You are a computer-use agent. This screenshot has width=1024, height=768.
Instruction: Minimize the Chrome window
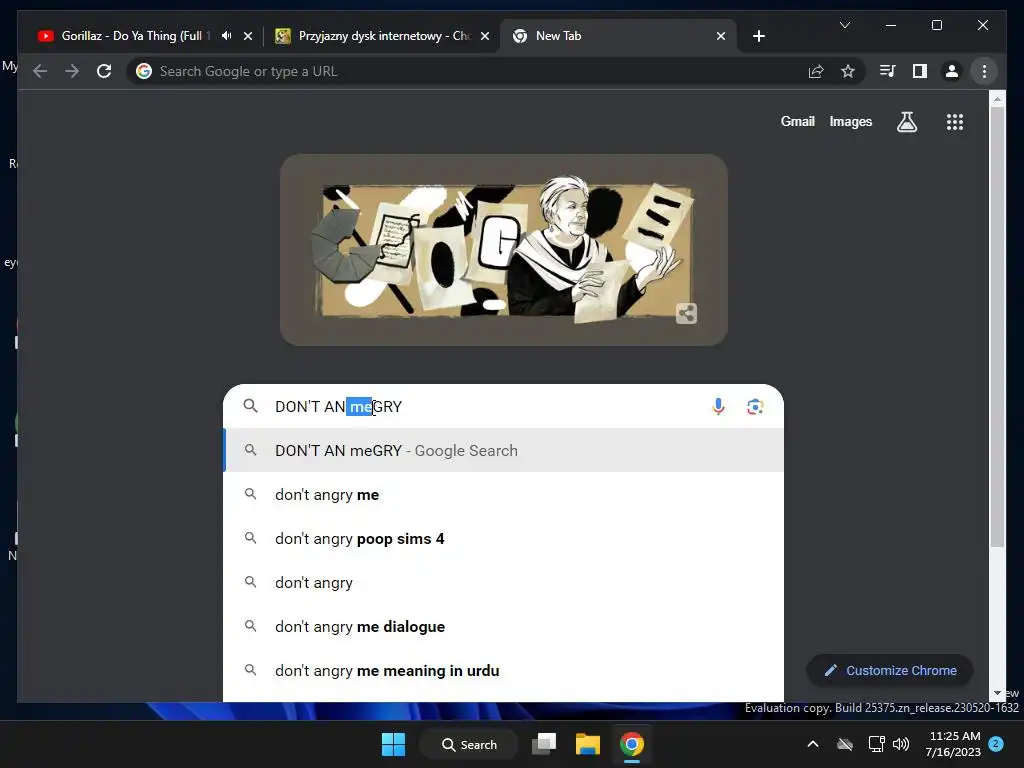[x=891, y=25]
